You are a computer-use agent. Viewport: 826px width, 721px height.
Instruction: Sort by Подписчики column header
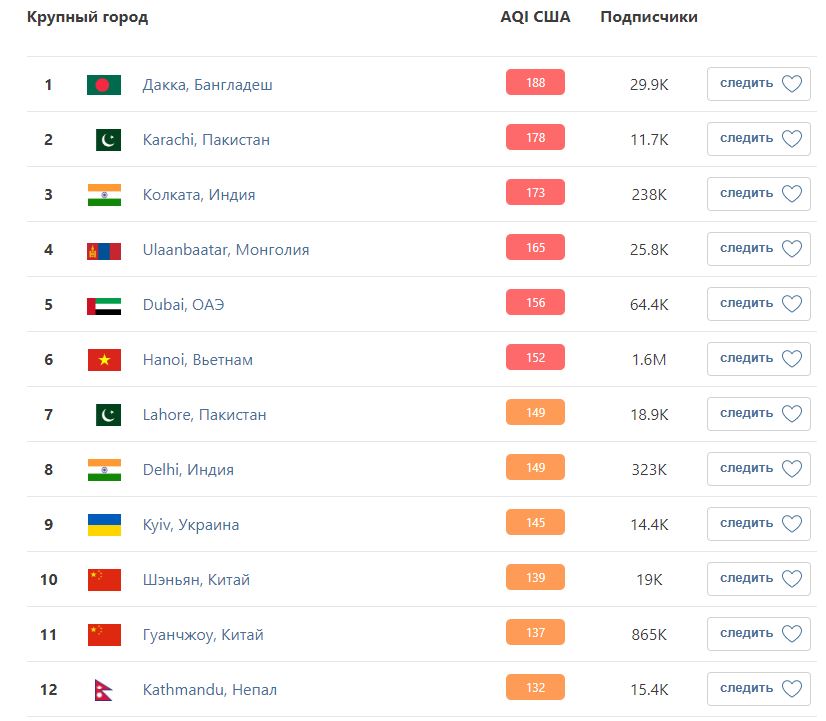(x=649, y=17)
